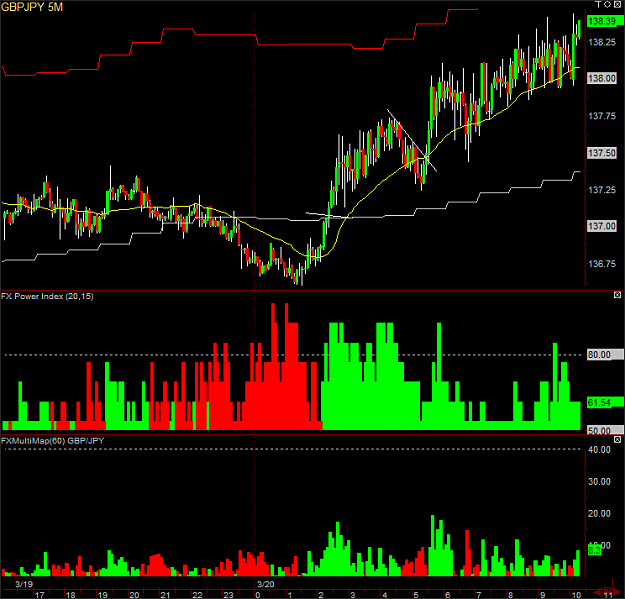
Task: Click the 9 hour label on time axis
Action: [x=542, y=595]
